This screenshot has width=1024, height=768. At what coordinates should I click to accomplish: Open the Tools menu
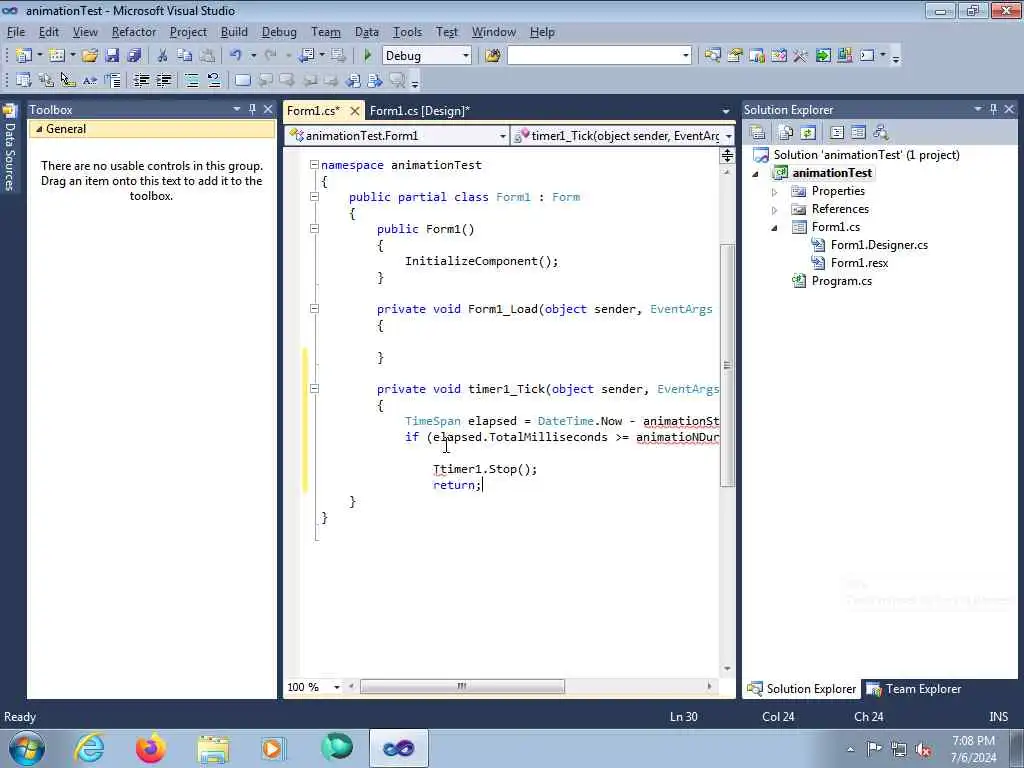[407, 32]
